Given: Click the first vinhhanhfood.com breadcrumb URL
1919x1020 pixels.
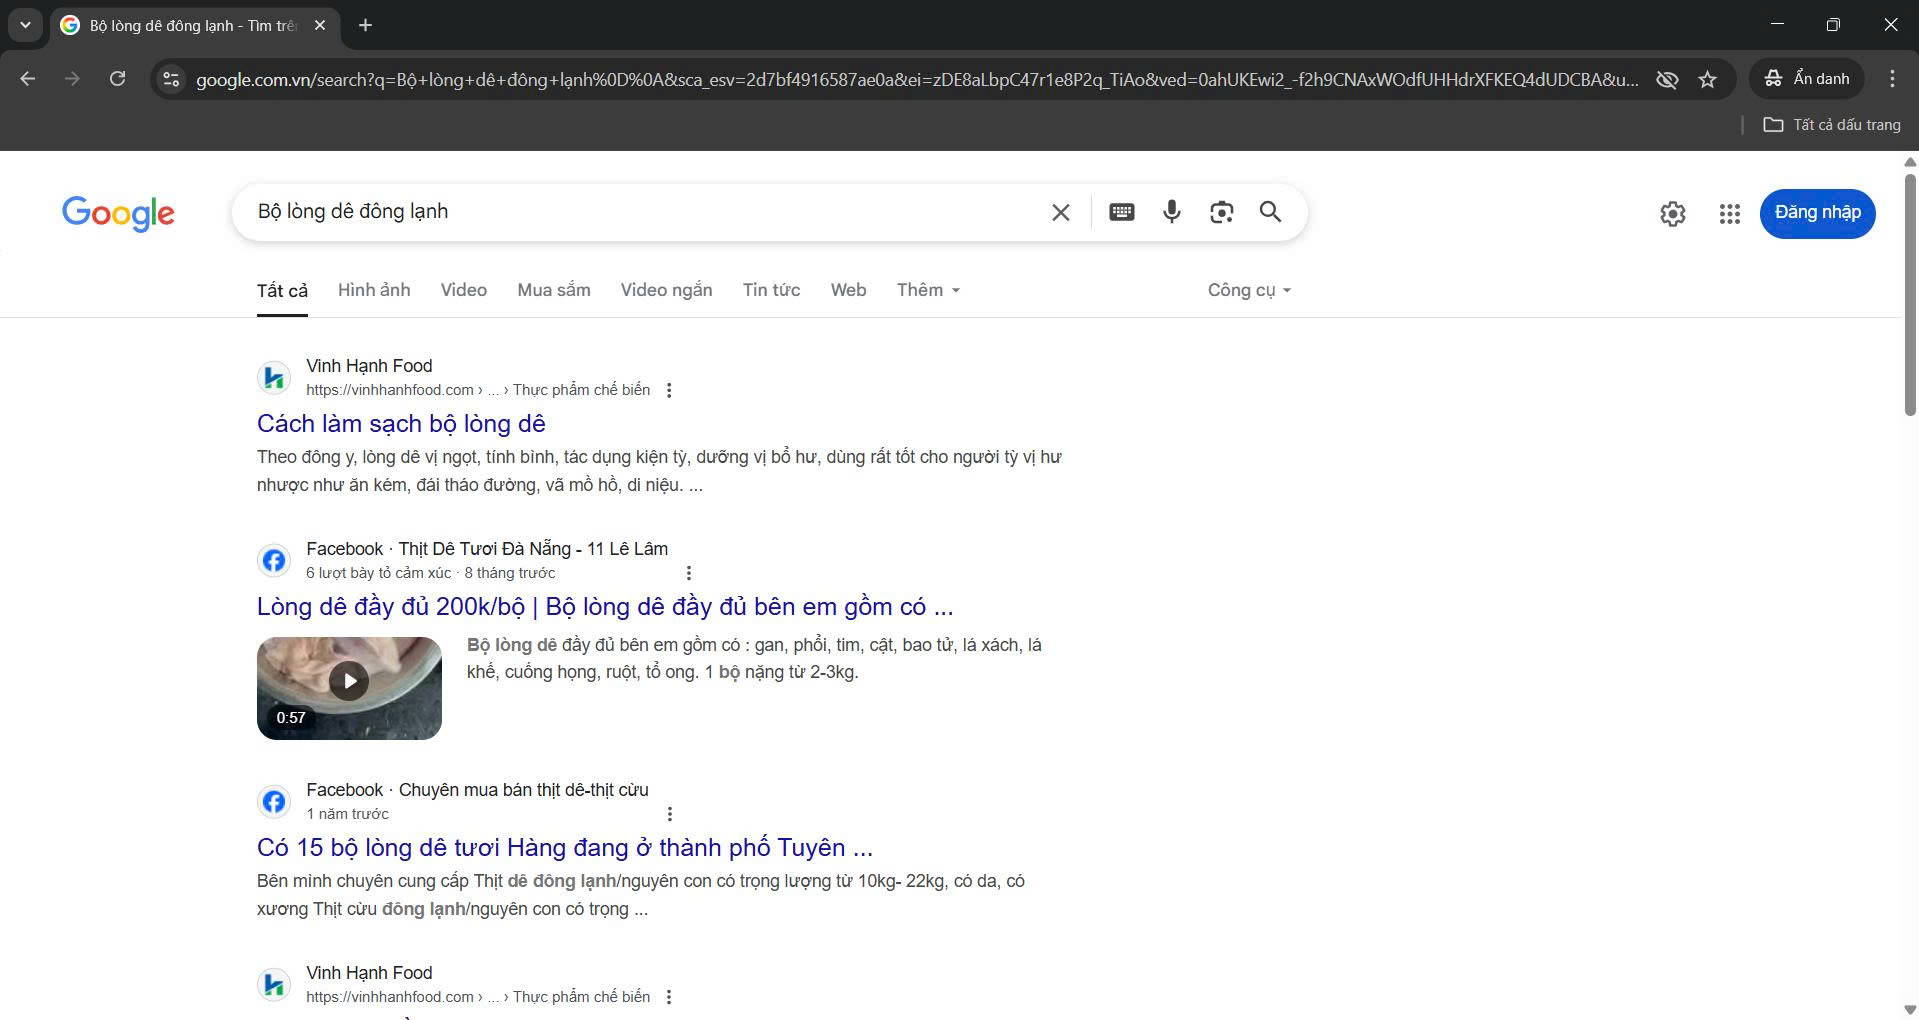Looking at the screenshot, I should [x=478, y=390].
